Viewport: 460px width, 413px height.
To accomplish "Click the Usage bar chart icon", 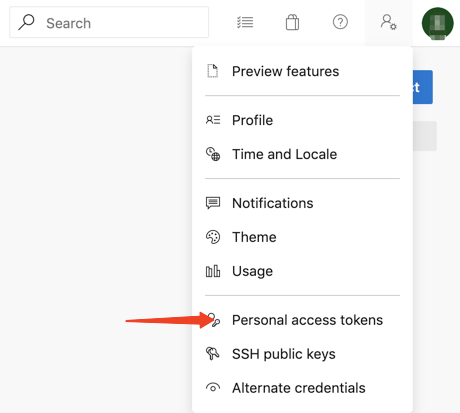I will (x=213, y=271).
